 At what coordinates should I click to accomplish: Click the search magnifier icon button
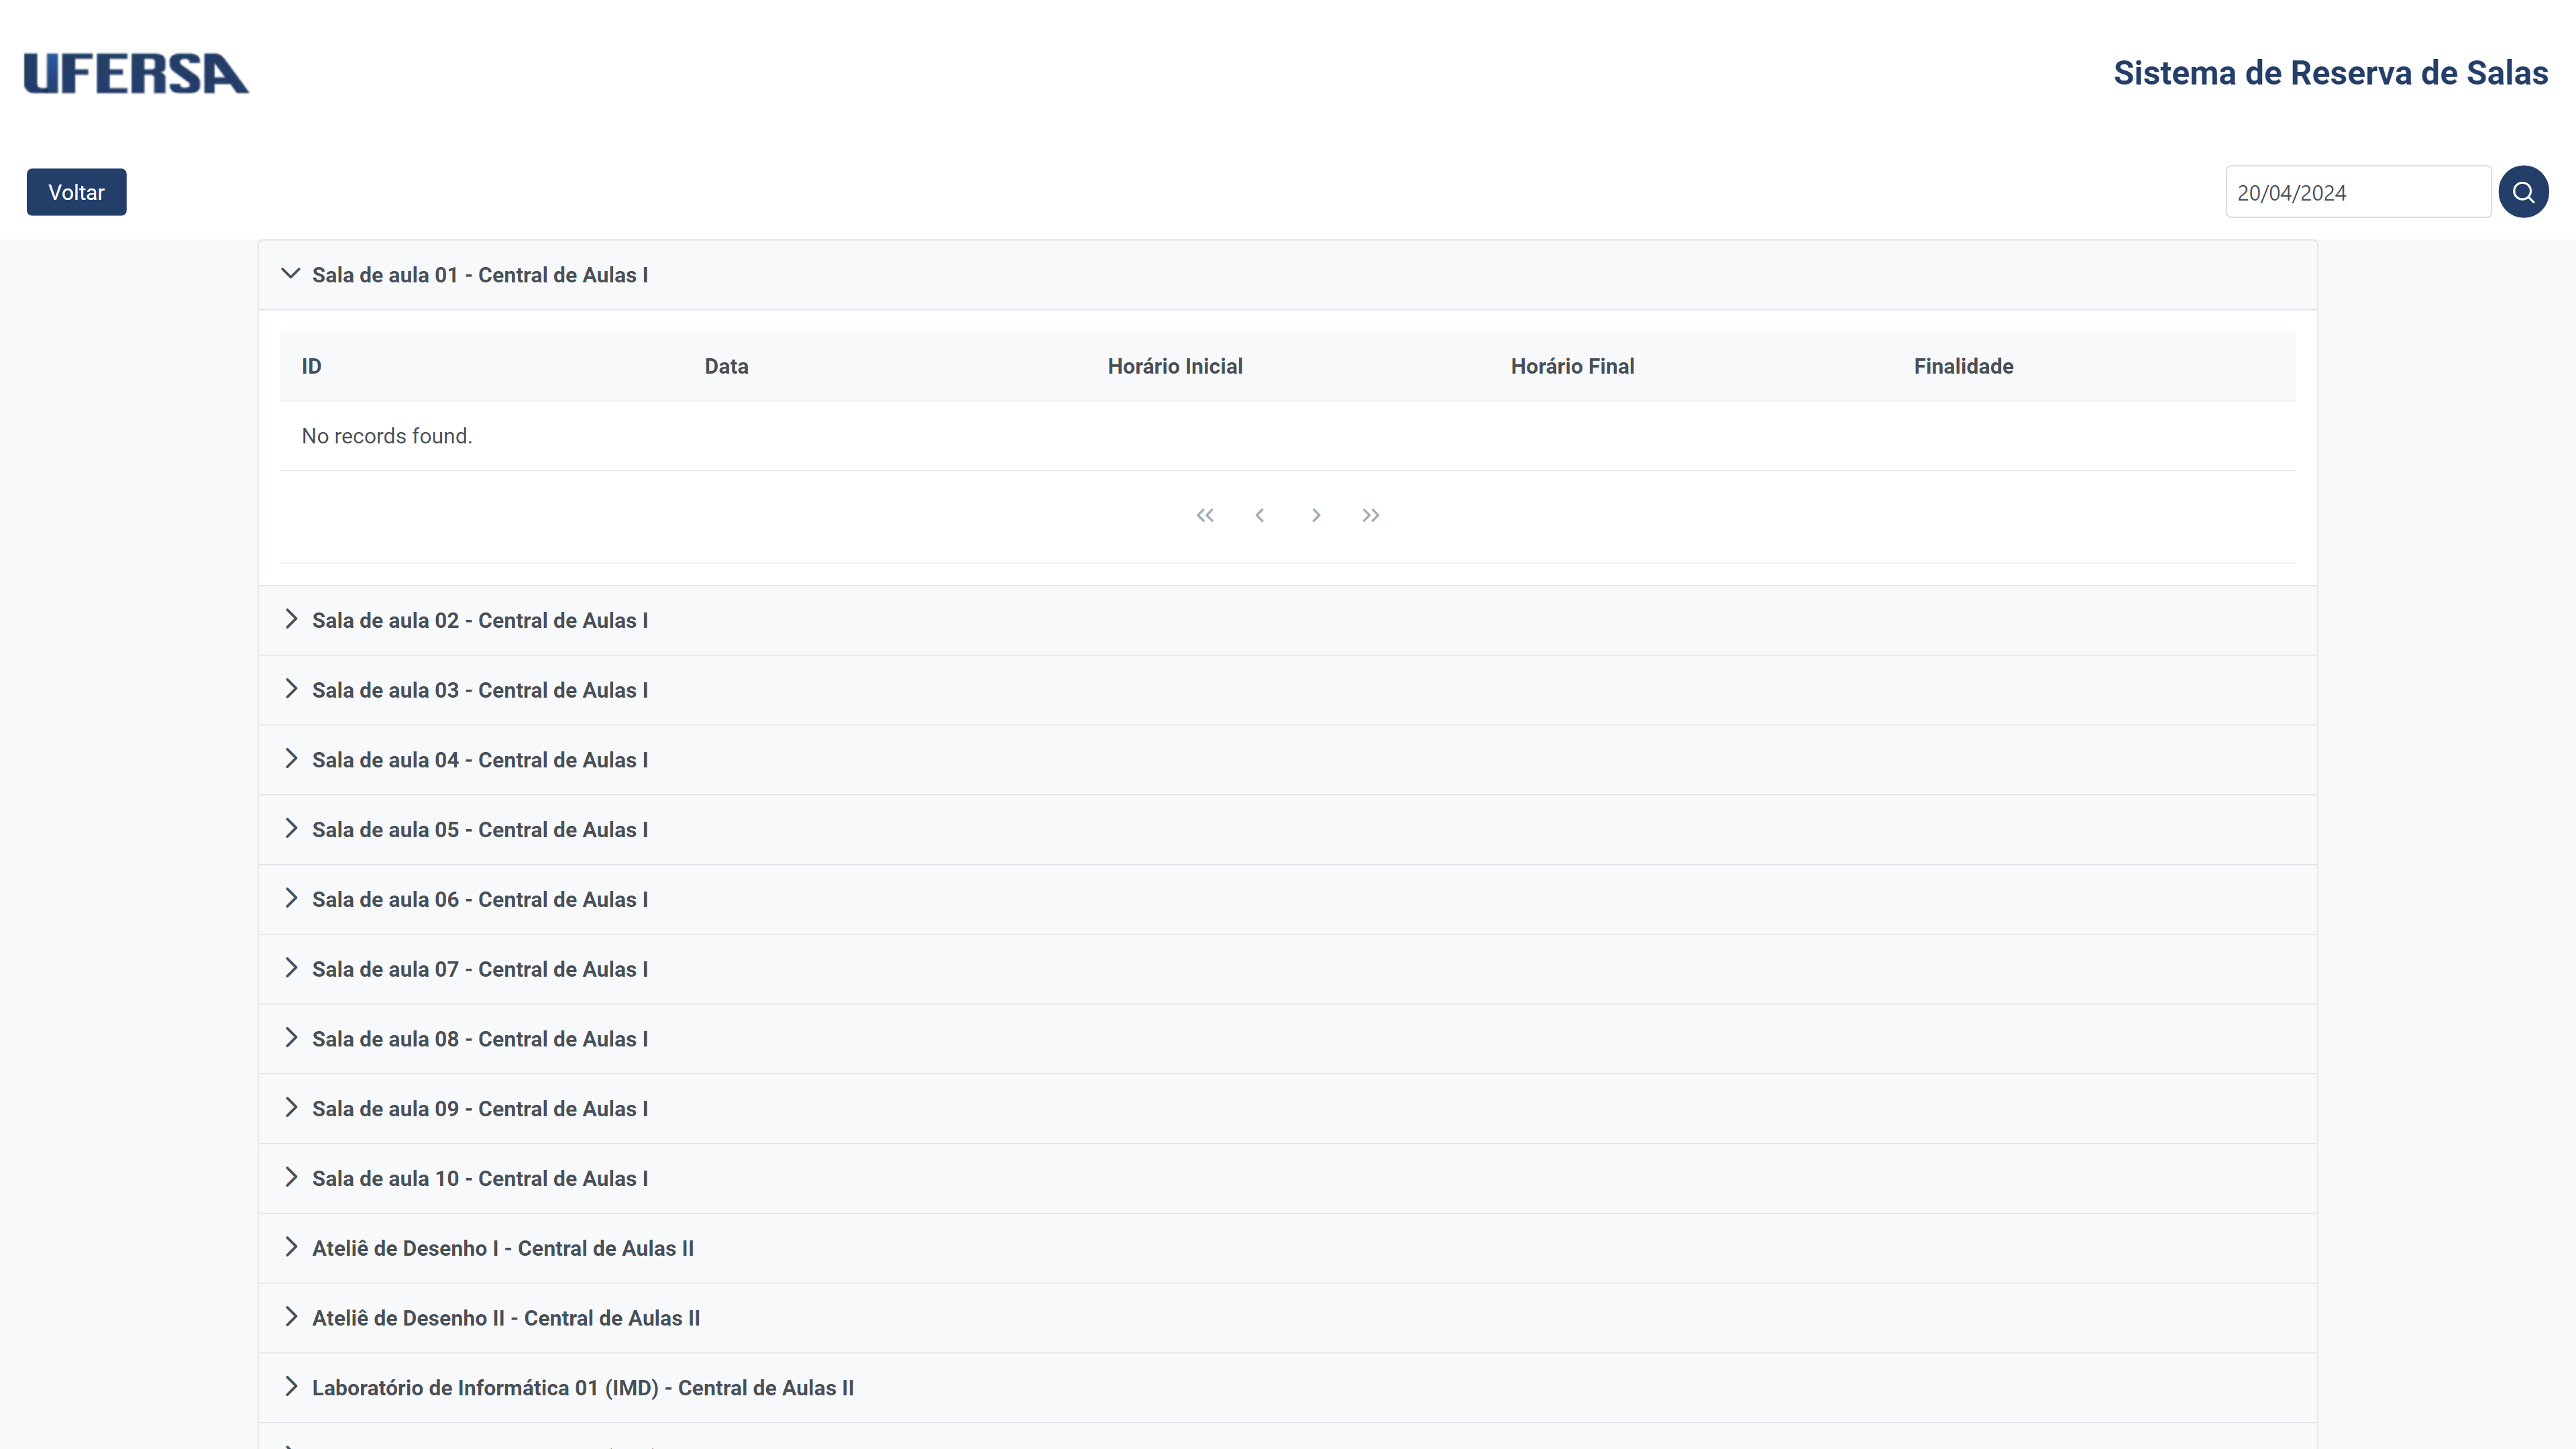(2522, 192)
